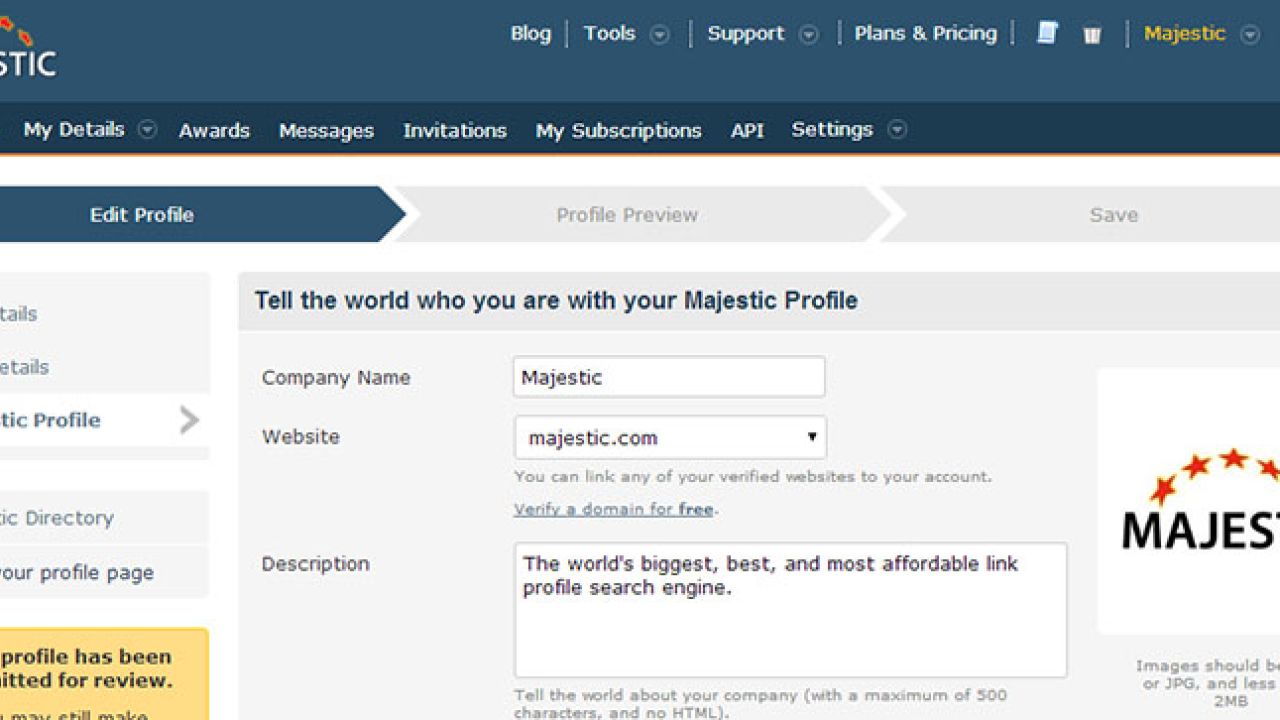The image size is (1280, 720).
Task: Click the arrow beside Majestic Profile sidebar item
Action: tap(189, 420)
